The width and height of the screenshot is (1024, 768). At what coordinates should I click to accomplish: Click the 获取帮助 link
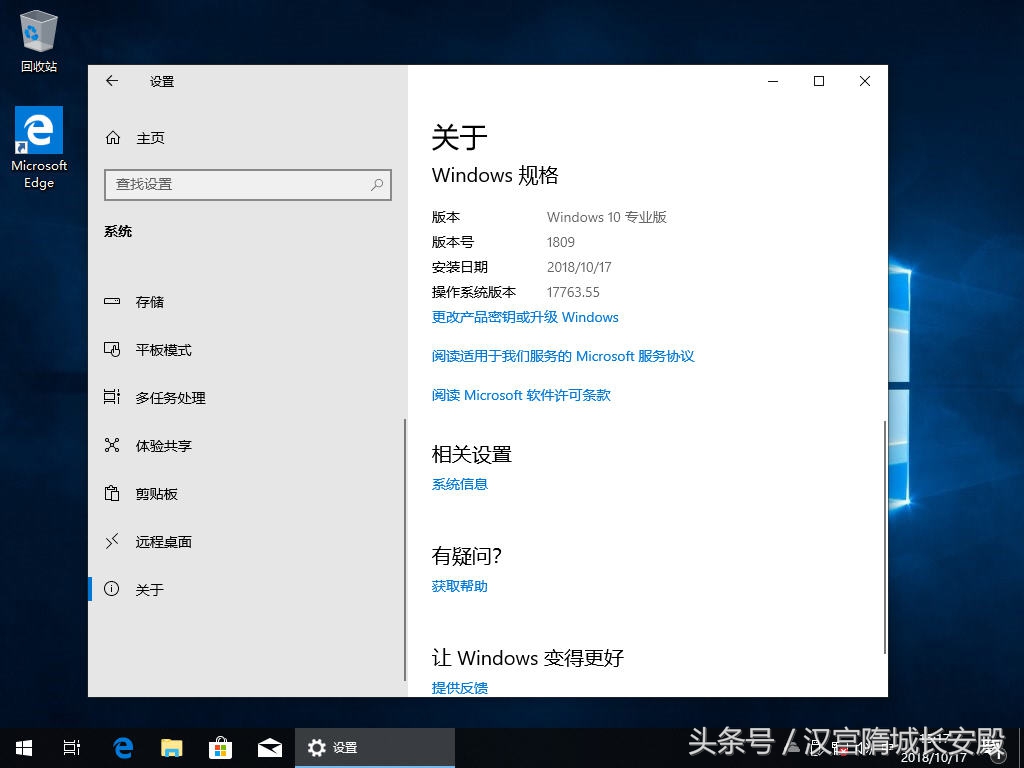460,586
